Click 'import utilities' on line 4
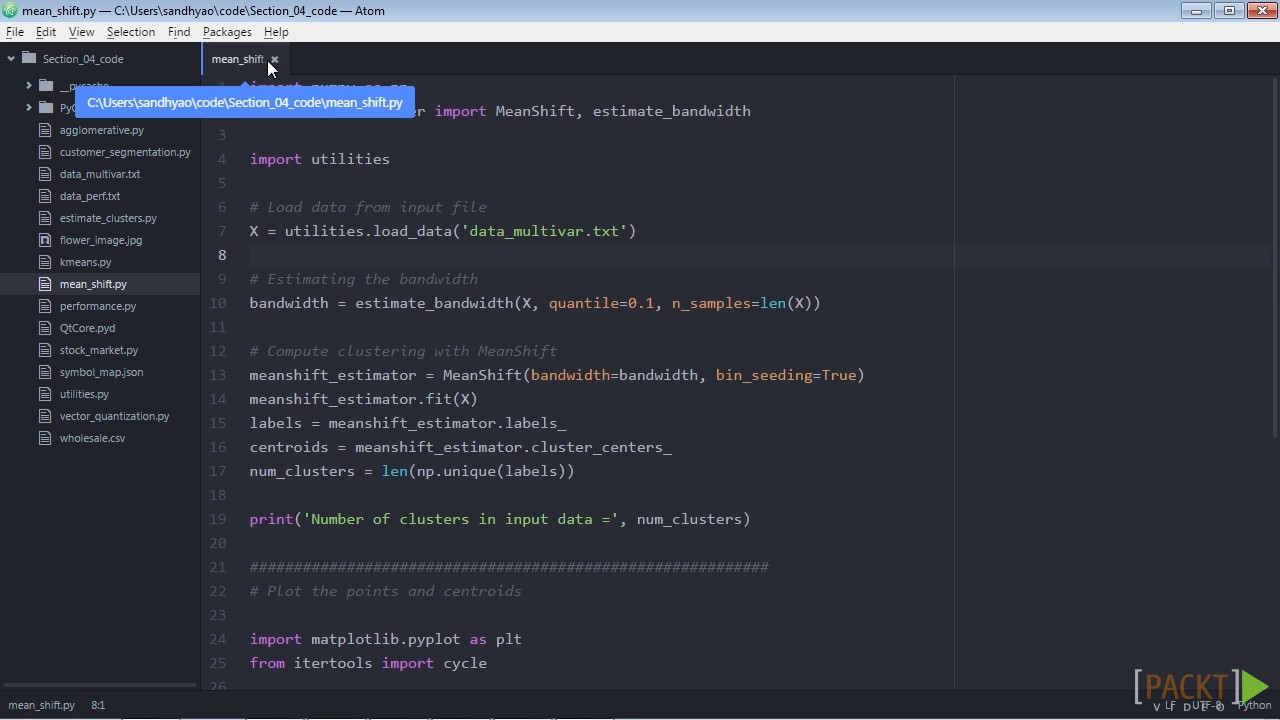Viewport: 1280px width, 720px height. [x=320, y=159]
